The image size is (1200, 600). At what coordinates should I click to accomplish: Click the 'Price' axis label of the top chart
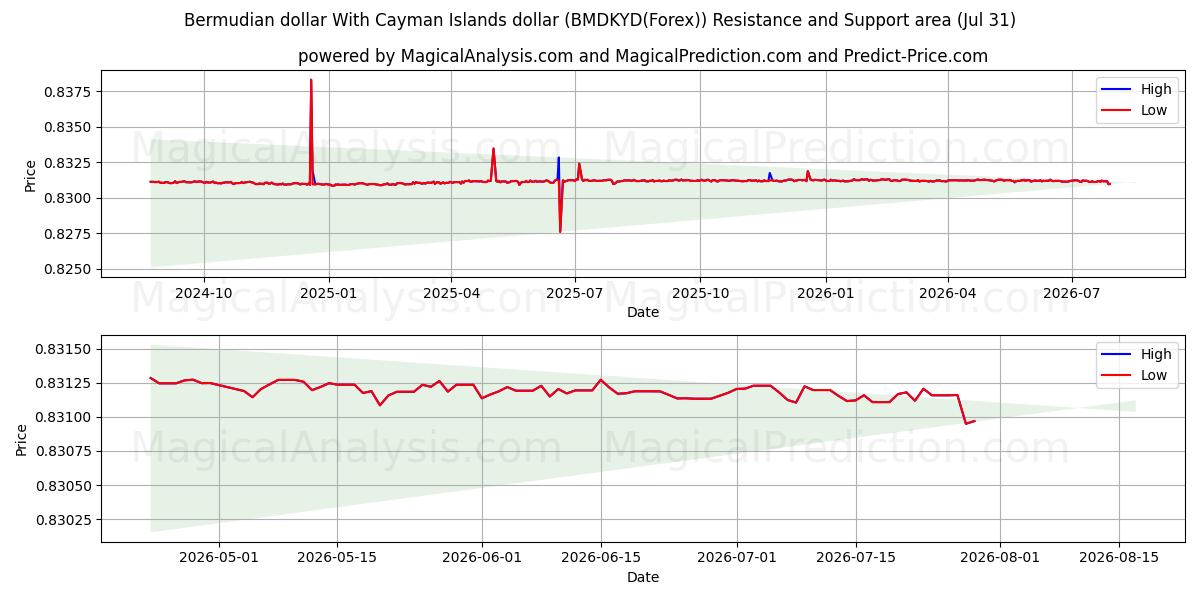(30, 176)
